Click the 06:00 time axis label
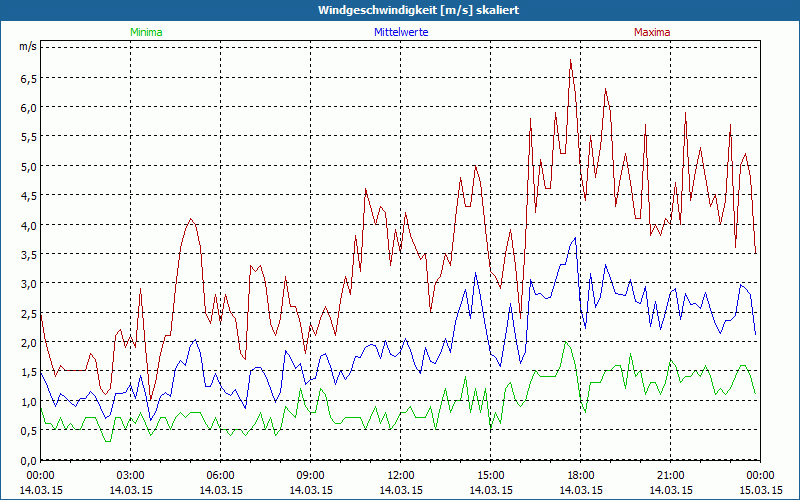800x500 pixels. click(221, 475)
